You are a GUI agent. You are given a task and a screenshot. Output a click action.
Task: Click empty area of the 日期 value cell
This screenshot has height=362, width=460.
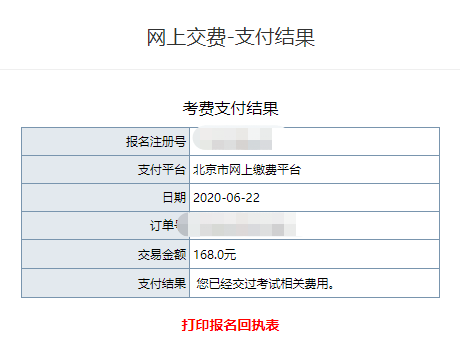pyautogui.click(x=350, y=198)
